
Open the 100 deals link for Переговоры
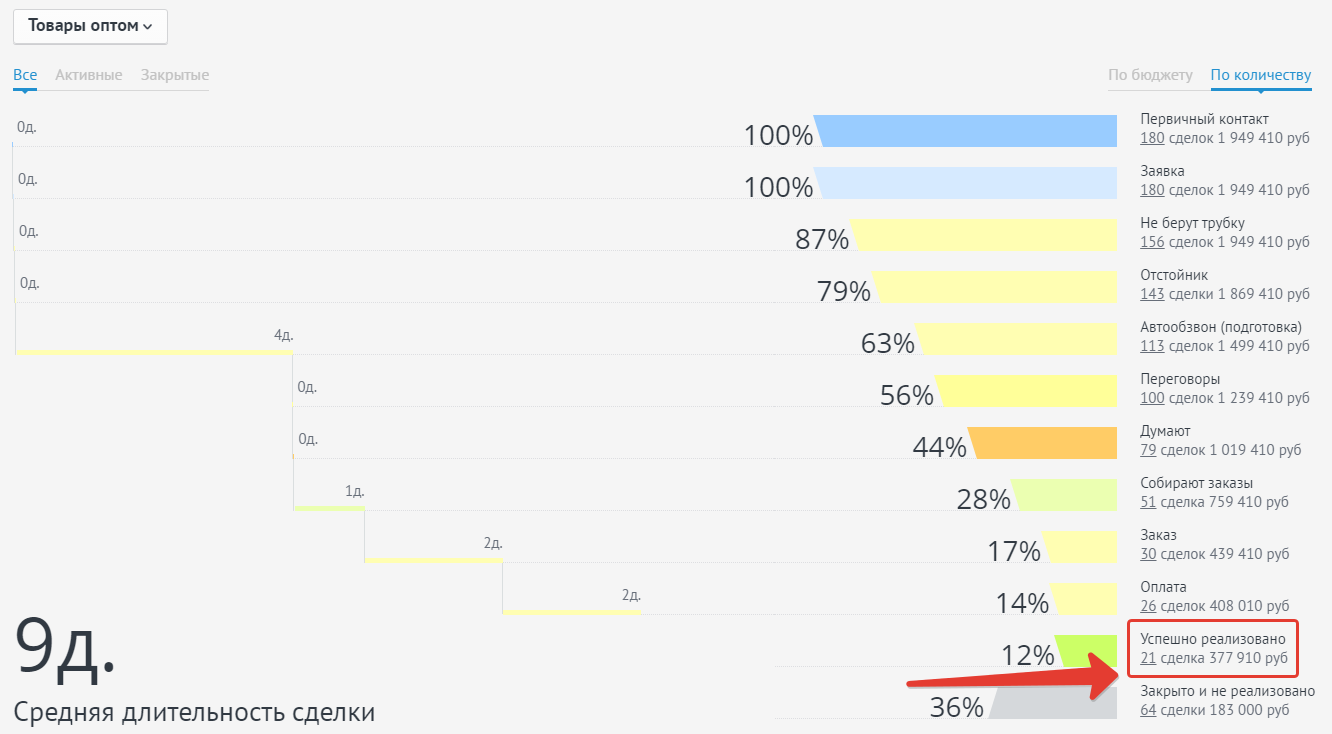[1152, 398]
